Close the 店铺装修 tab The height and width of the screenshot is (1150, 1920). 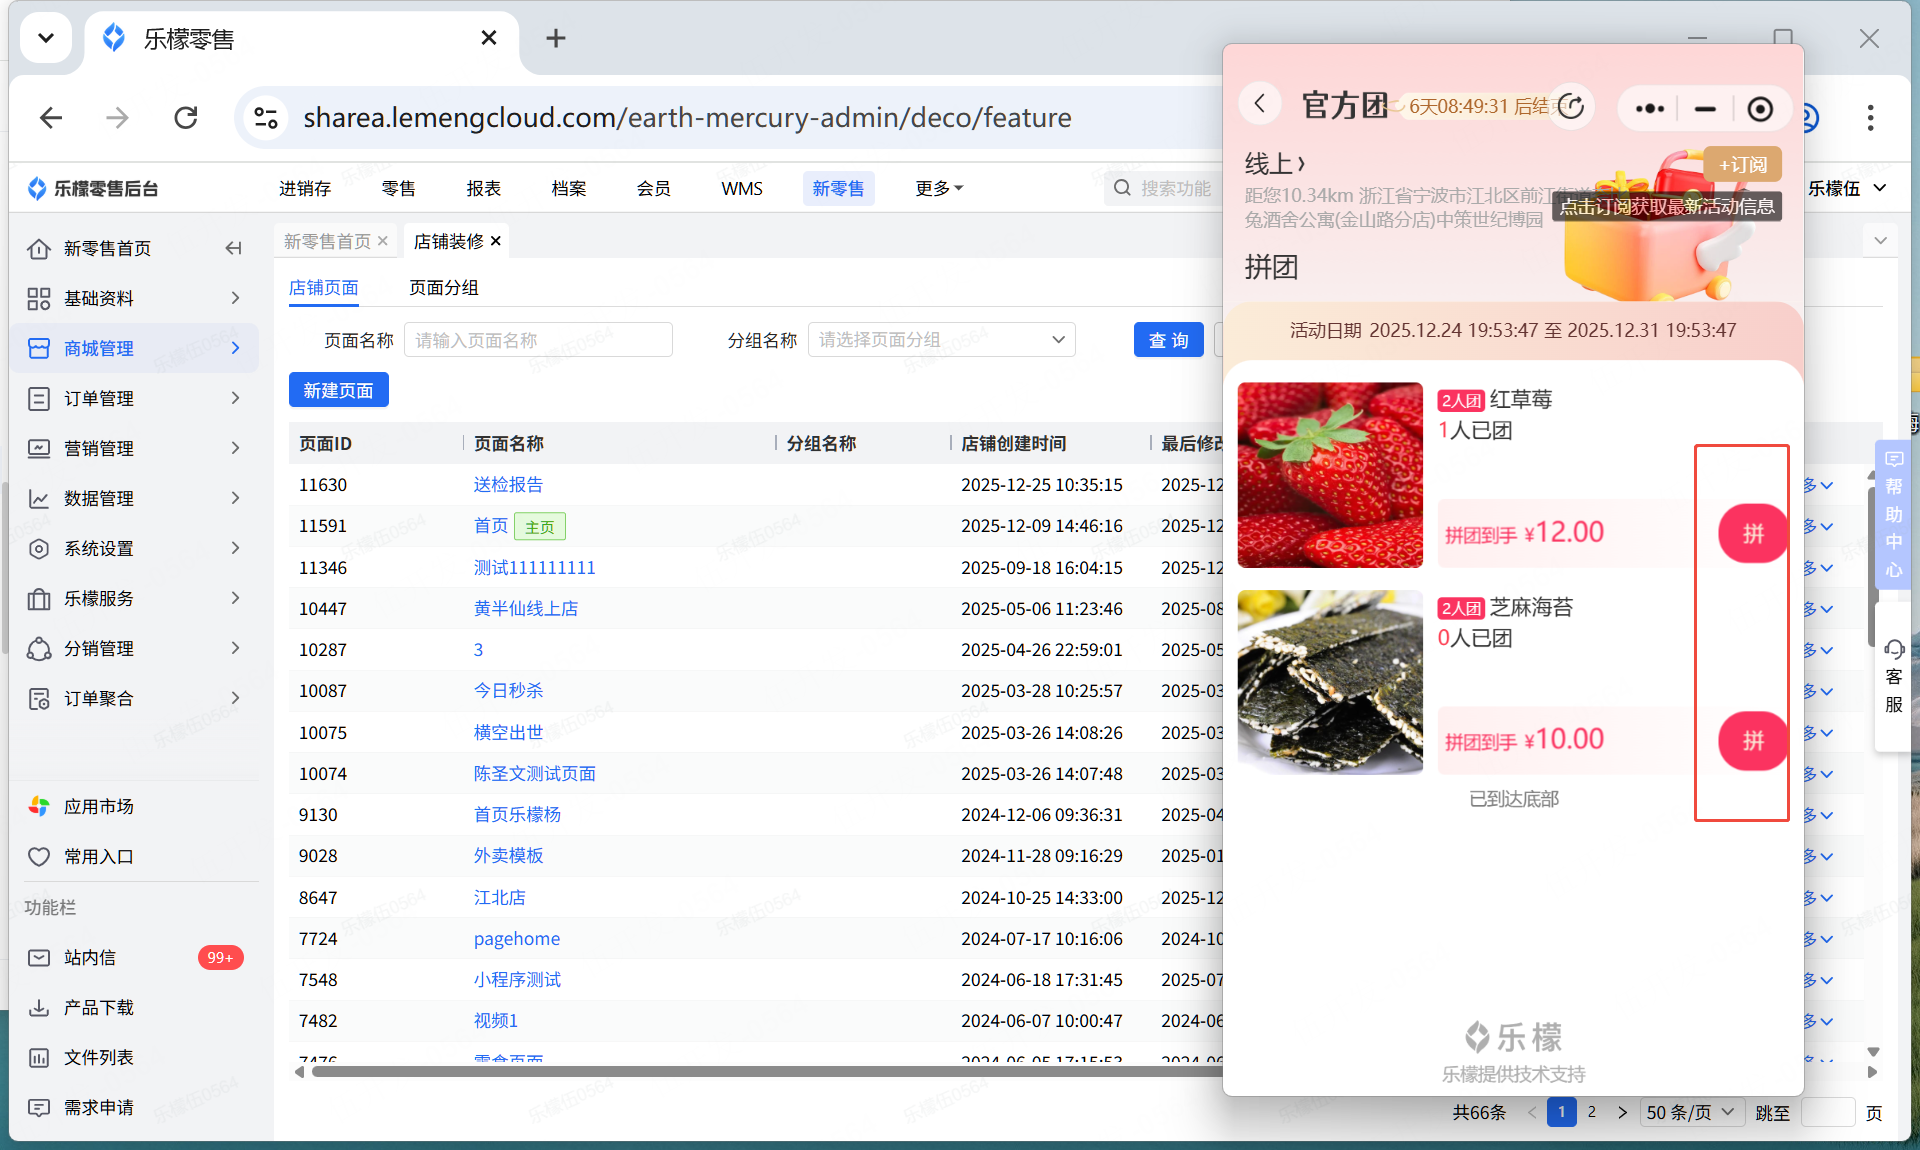[x=496, y=241]
